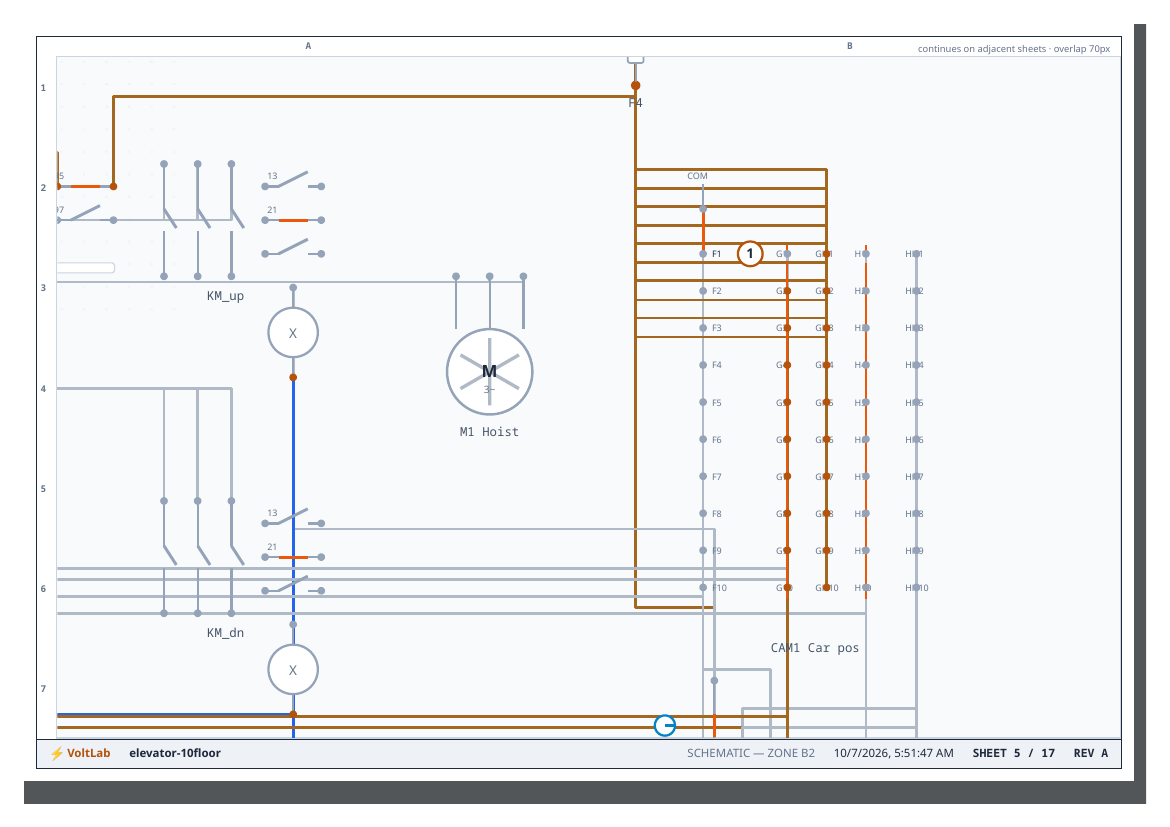
Task: Click the F5 terminal on CAM1
Action: [703, 402]
